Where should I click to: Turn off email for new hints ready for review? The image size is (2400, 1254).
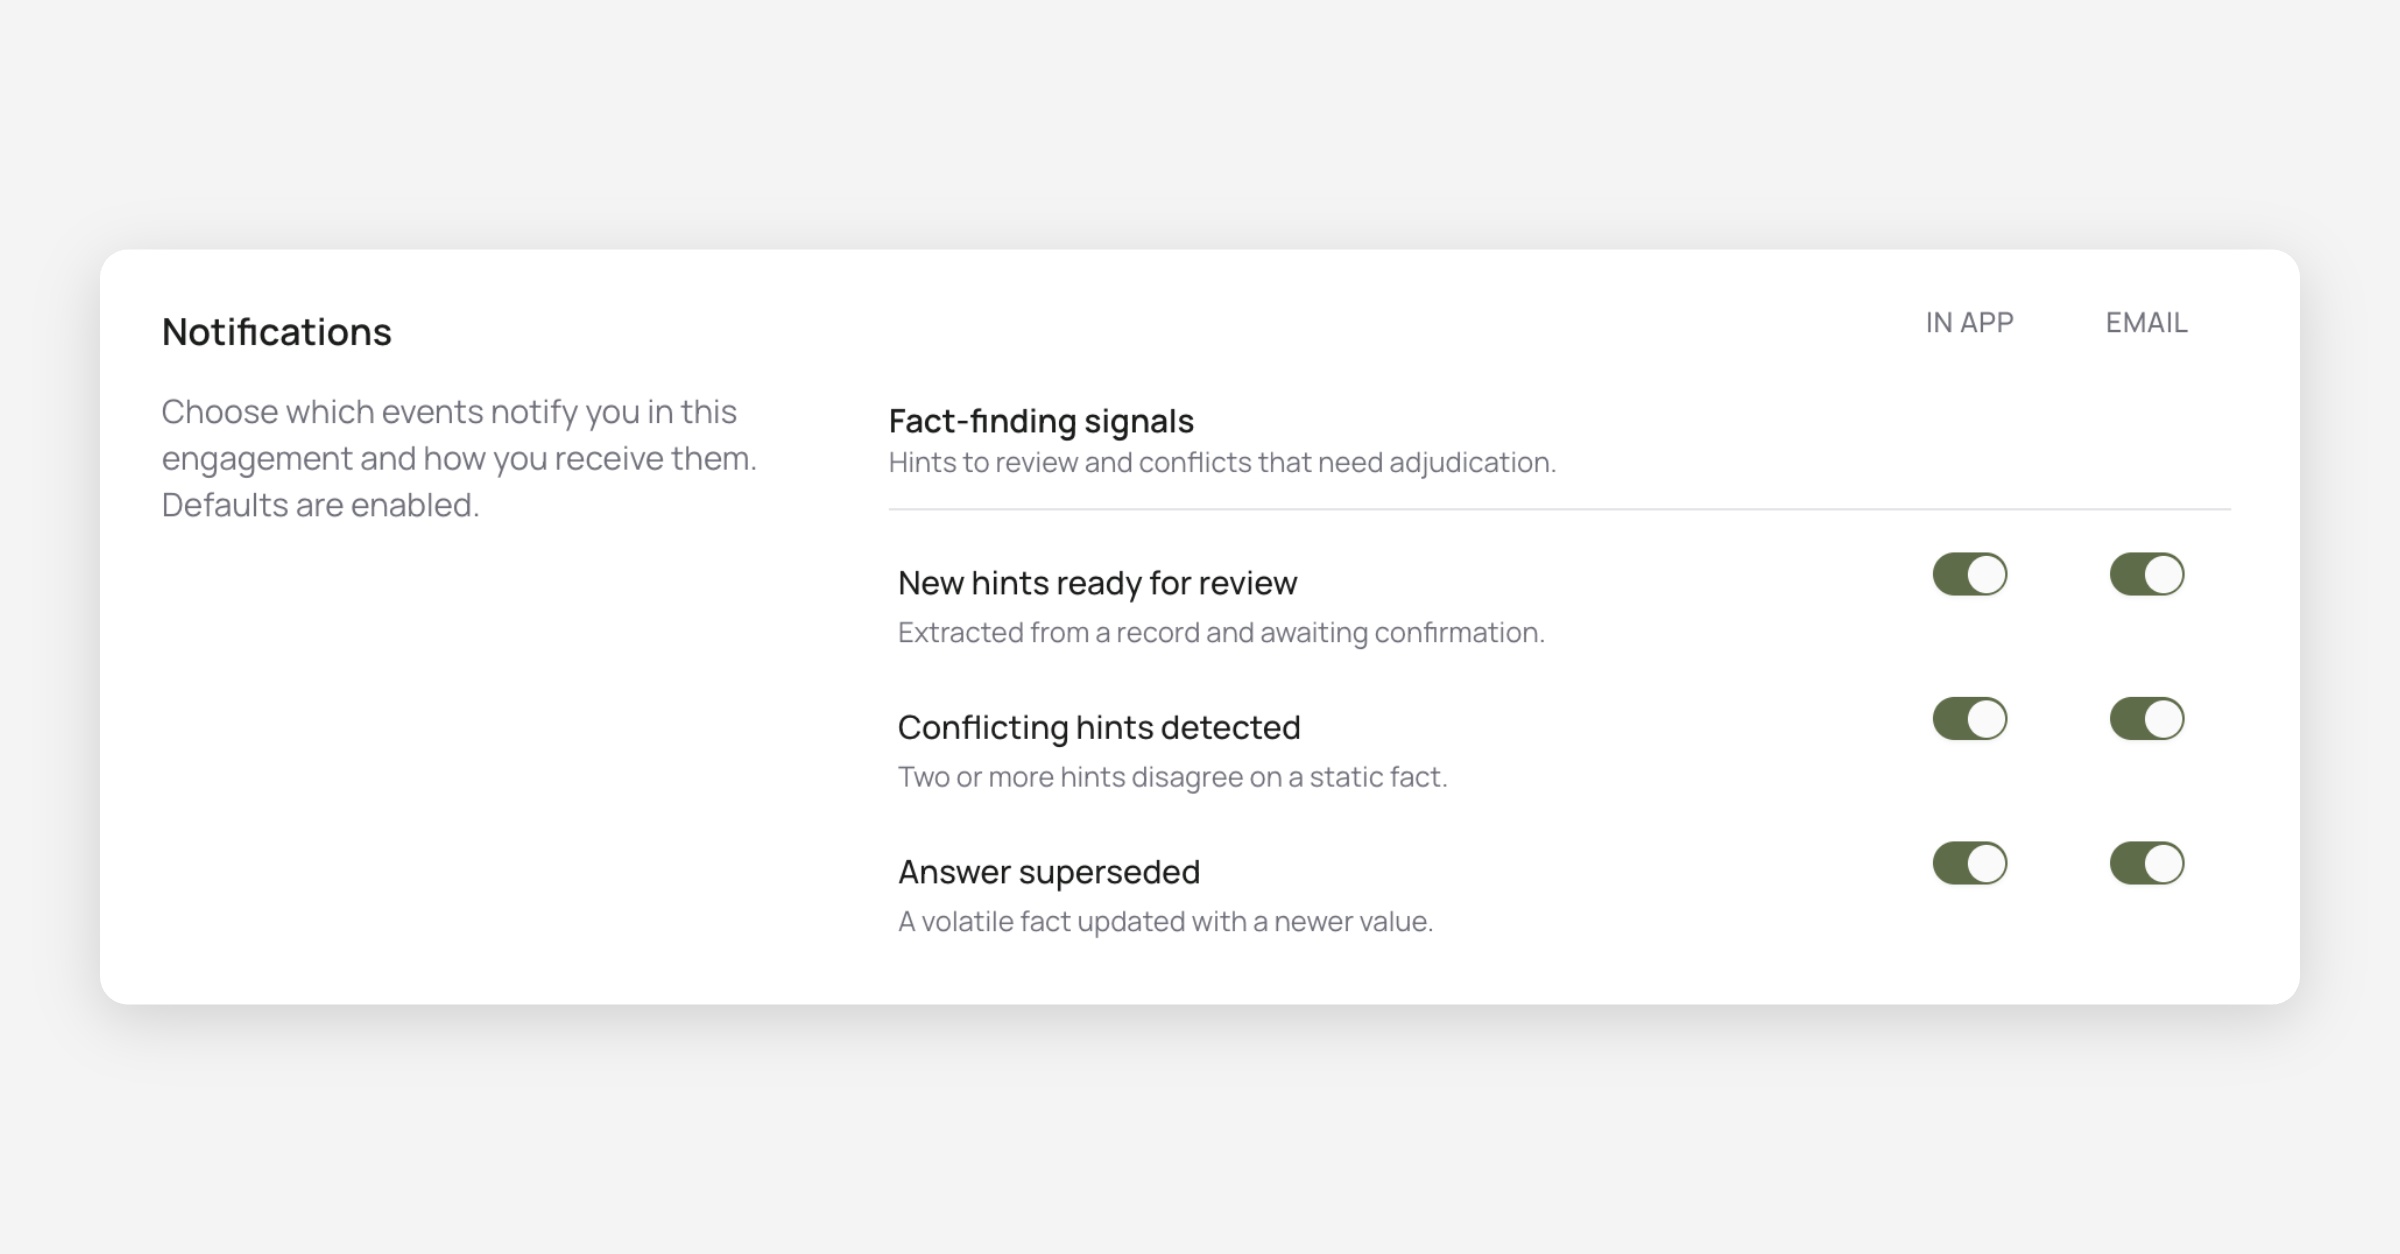pyautogui.click(x=2146, y=574)
